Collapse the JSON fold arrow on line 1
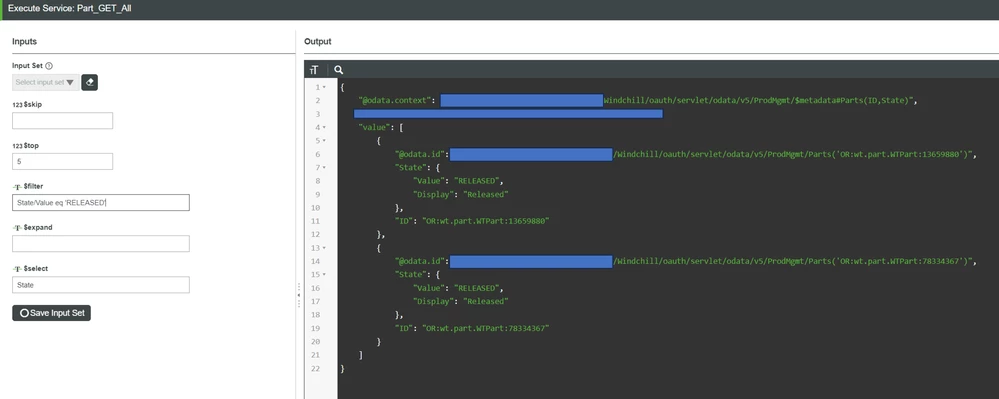Viewport: 999px width, 399px height. pyautogui.click(x=324, y=87)
